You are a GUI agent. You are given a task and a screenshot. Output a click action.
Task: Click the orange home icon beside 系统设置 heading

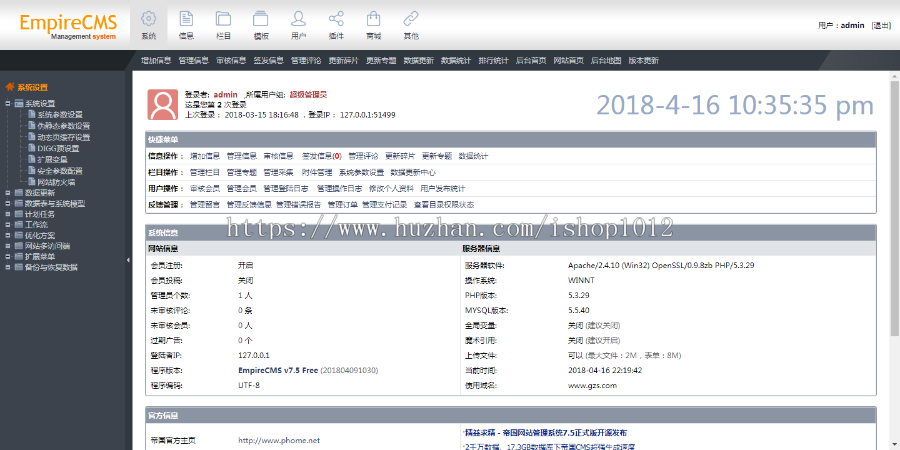pyautogui.click(x=9, y=87)
